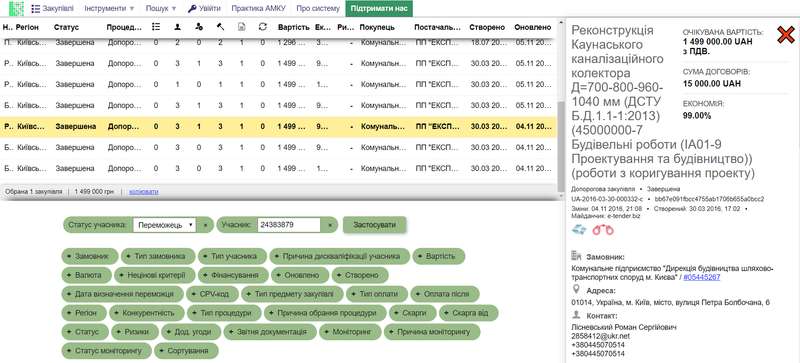Screen dimensions: 800x363
Task: Sort by the disqualified participants column icon
Action: coord(199,27)
